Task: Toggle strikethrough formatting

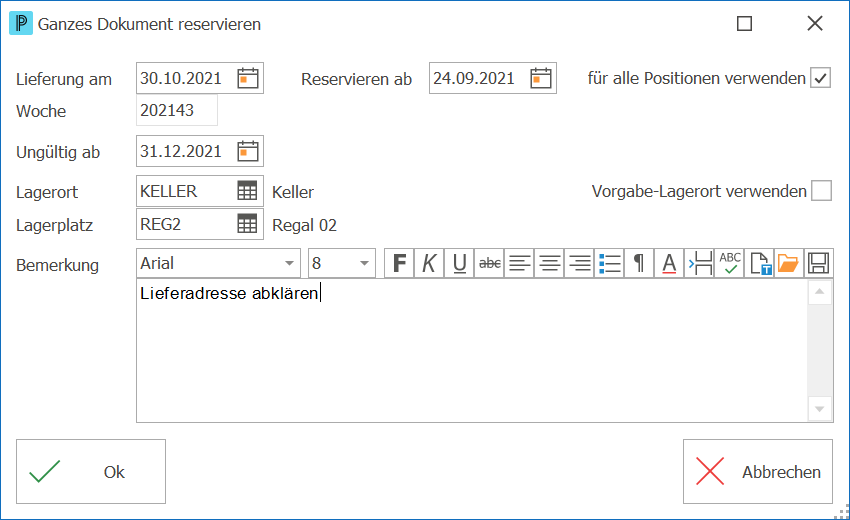Action: point(490,264)
